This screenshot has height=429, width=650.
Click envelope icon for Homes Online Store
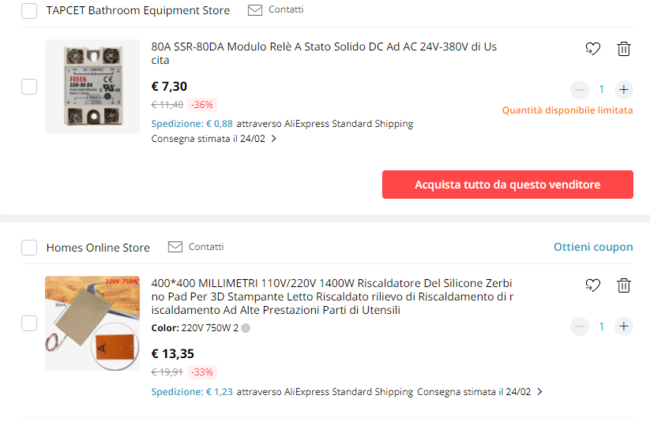tap(175, 247)
